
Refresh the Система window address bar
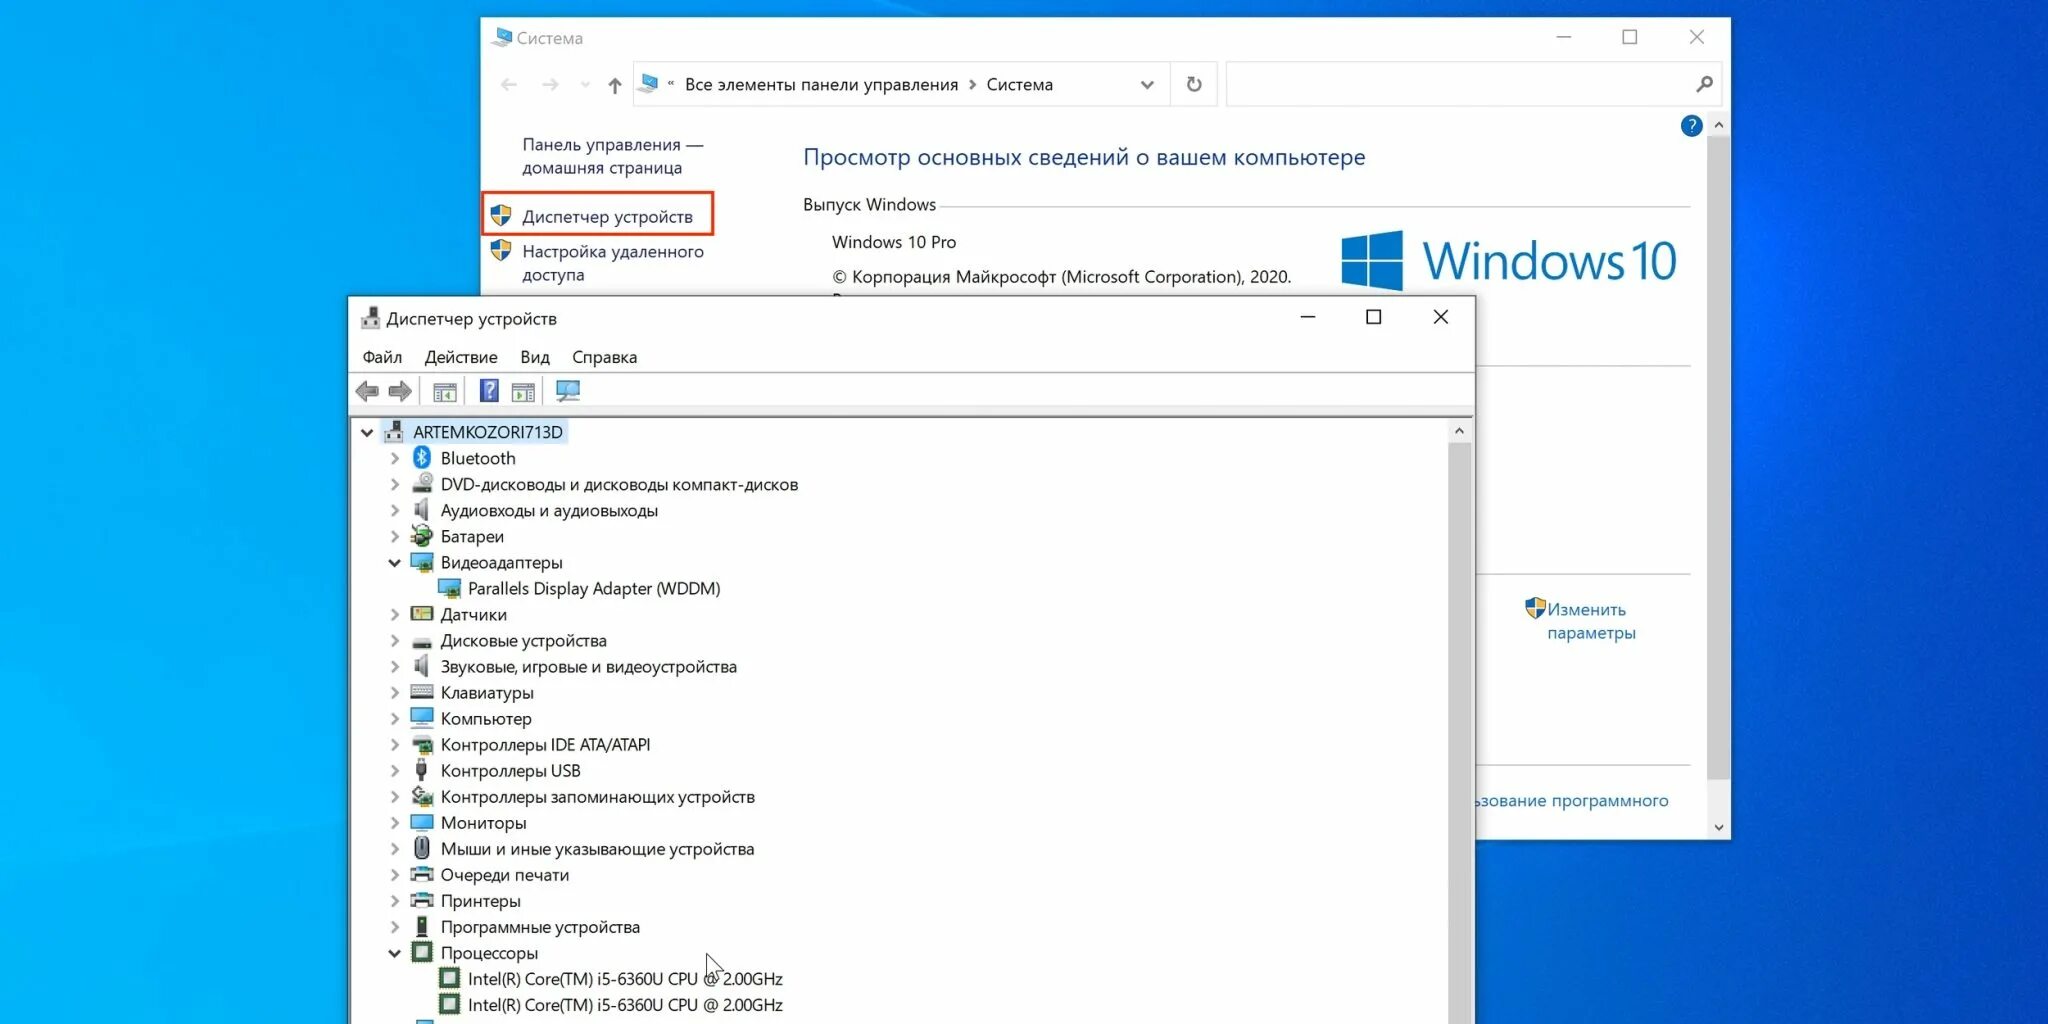coord(1194,84)
